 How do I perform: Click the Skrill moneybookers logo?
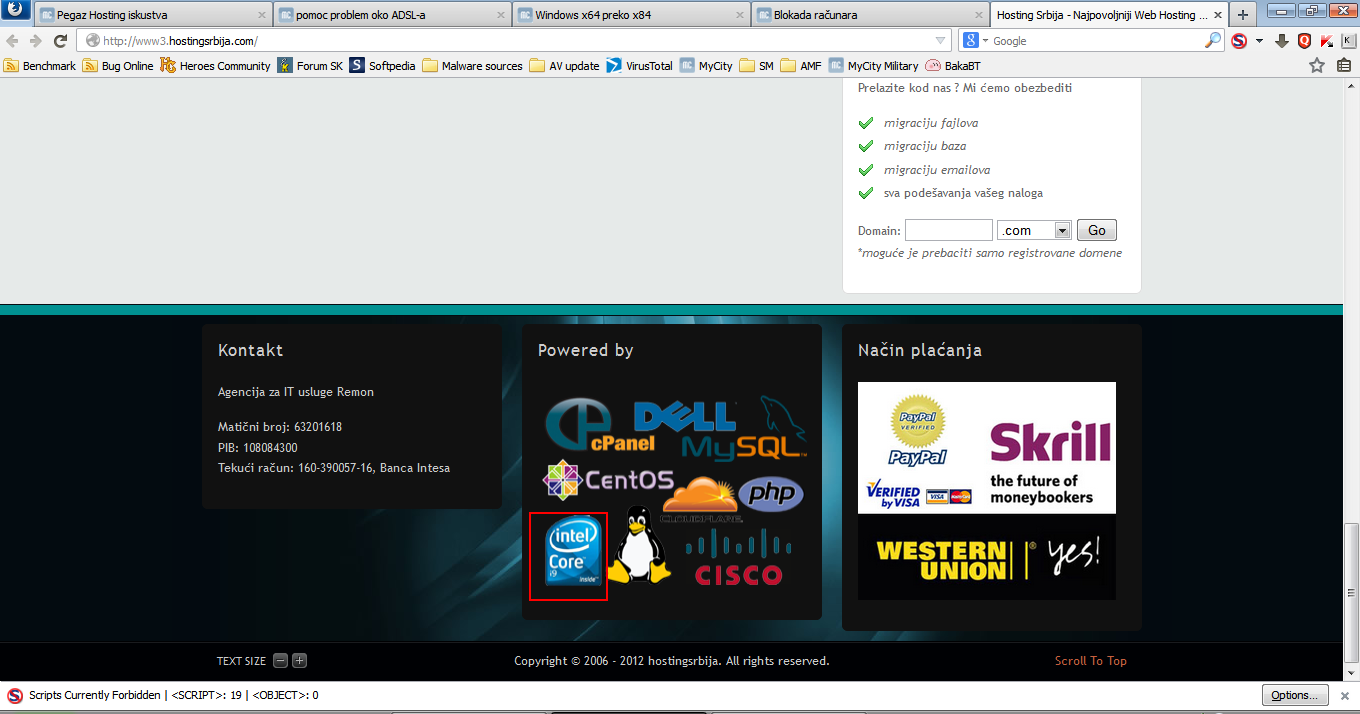tap(1049, 463)
